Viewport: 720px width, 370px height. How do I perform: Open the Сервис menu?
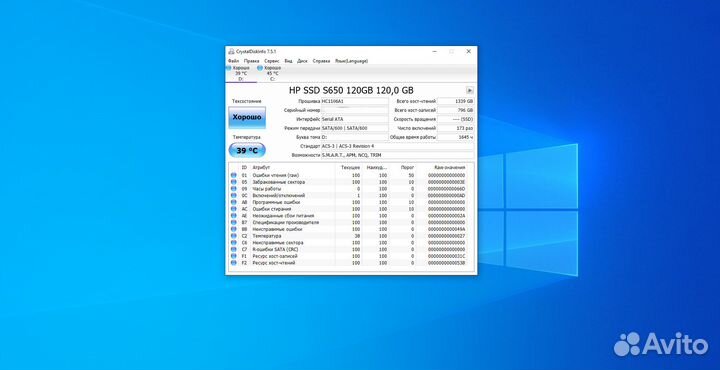(x=271, y=61)
